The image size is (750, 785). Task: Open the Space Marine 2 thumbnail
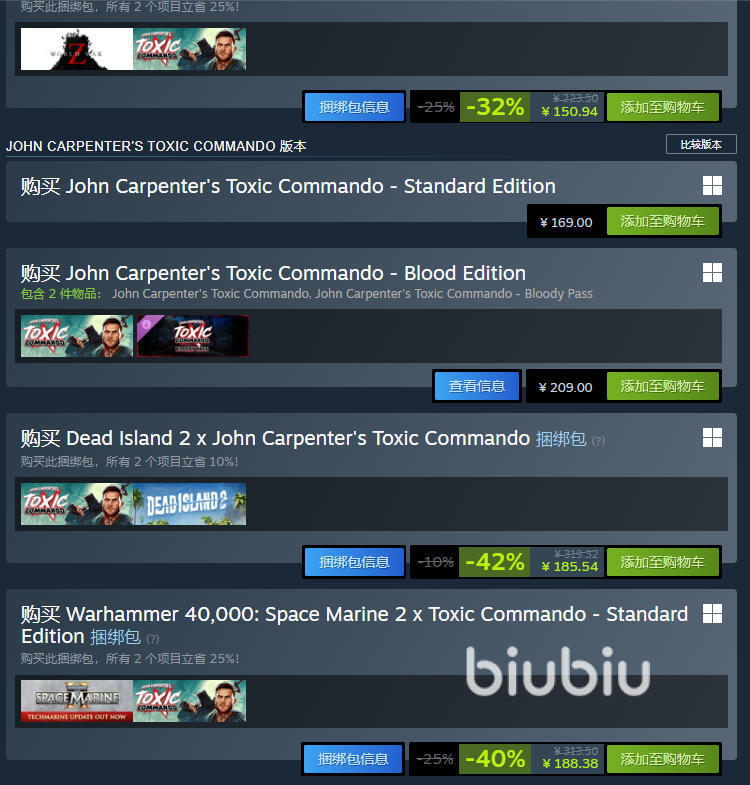click(x=77, y=701)
